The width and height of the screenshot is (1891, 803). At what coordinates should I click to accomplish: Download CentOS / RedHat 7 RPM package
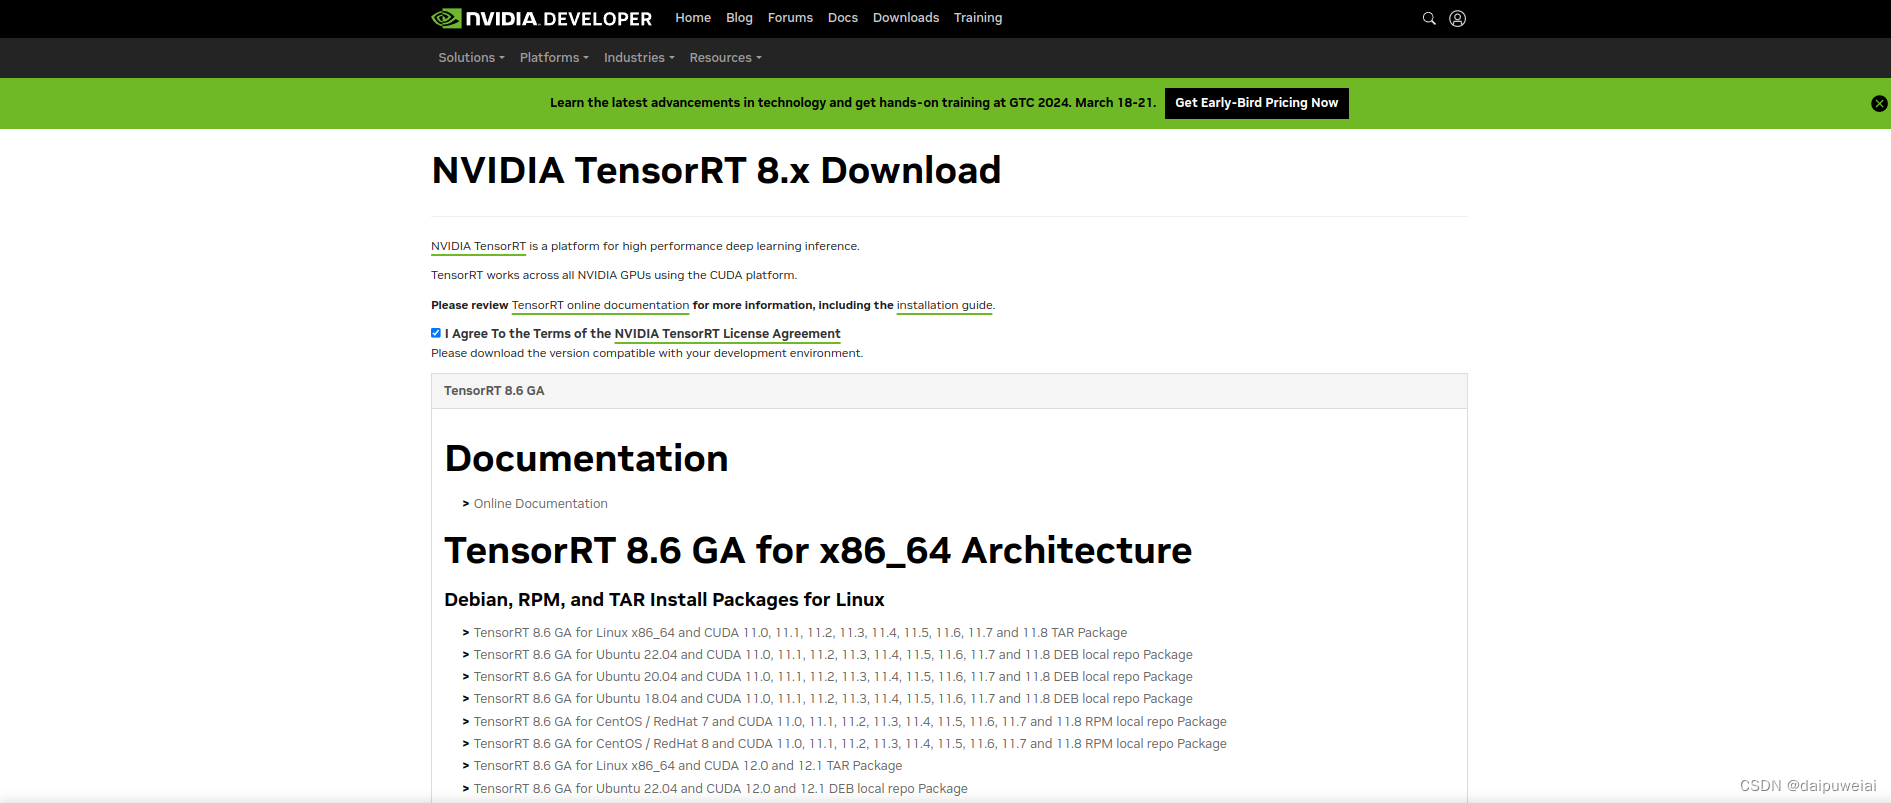tap(850, 722)
